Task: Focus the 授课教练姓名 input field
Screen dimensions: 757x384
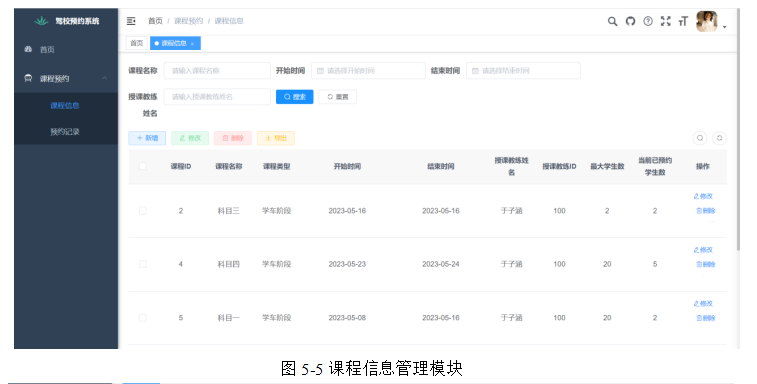Action: (217, 97)
